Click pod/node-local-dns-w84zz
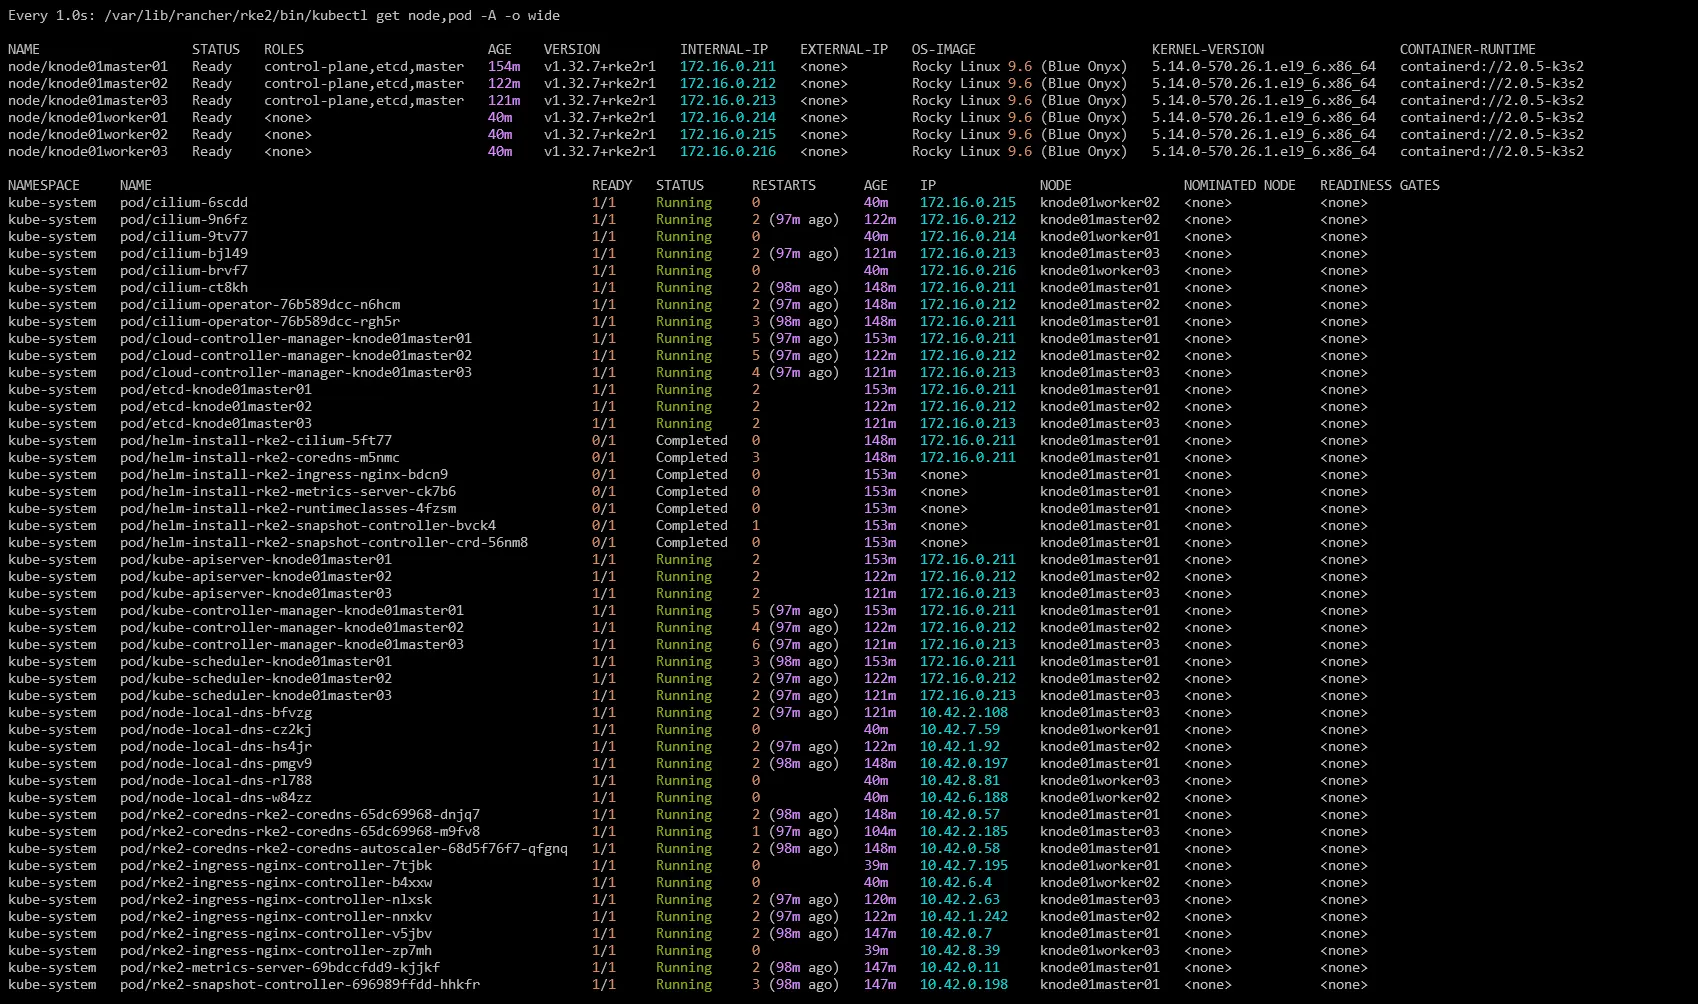 click(x=216, y=797)
